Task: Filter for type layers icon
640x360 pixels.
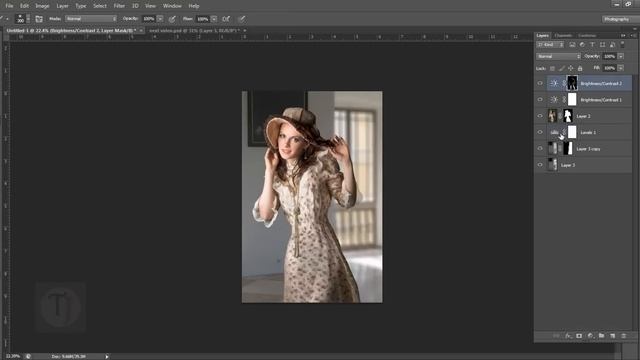Action: point(592,44)
